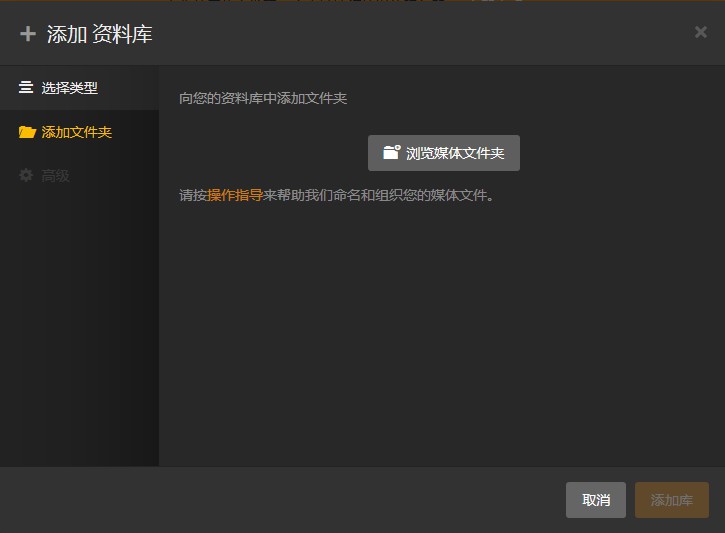725x533 pixels.
Task: Open the 操作指导 link
Action: (235, 195)
